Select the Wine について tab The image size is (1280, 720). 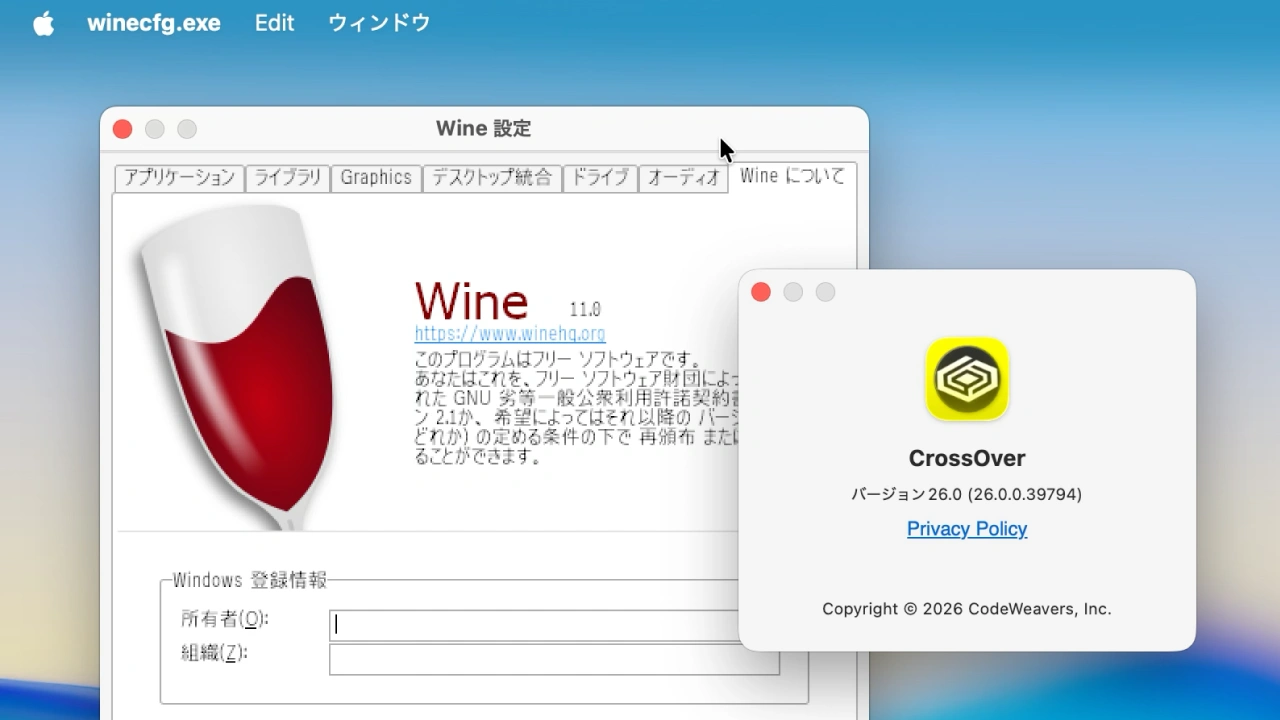click(x=792, y=176)
